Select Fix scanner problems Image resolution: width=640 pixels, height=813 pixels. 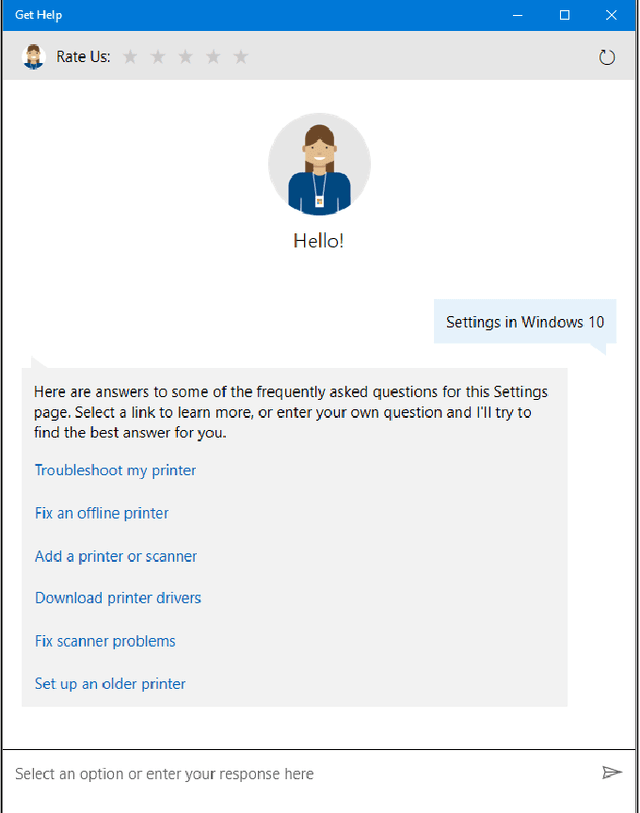(105, 641)
